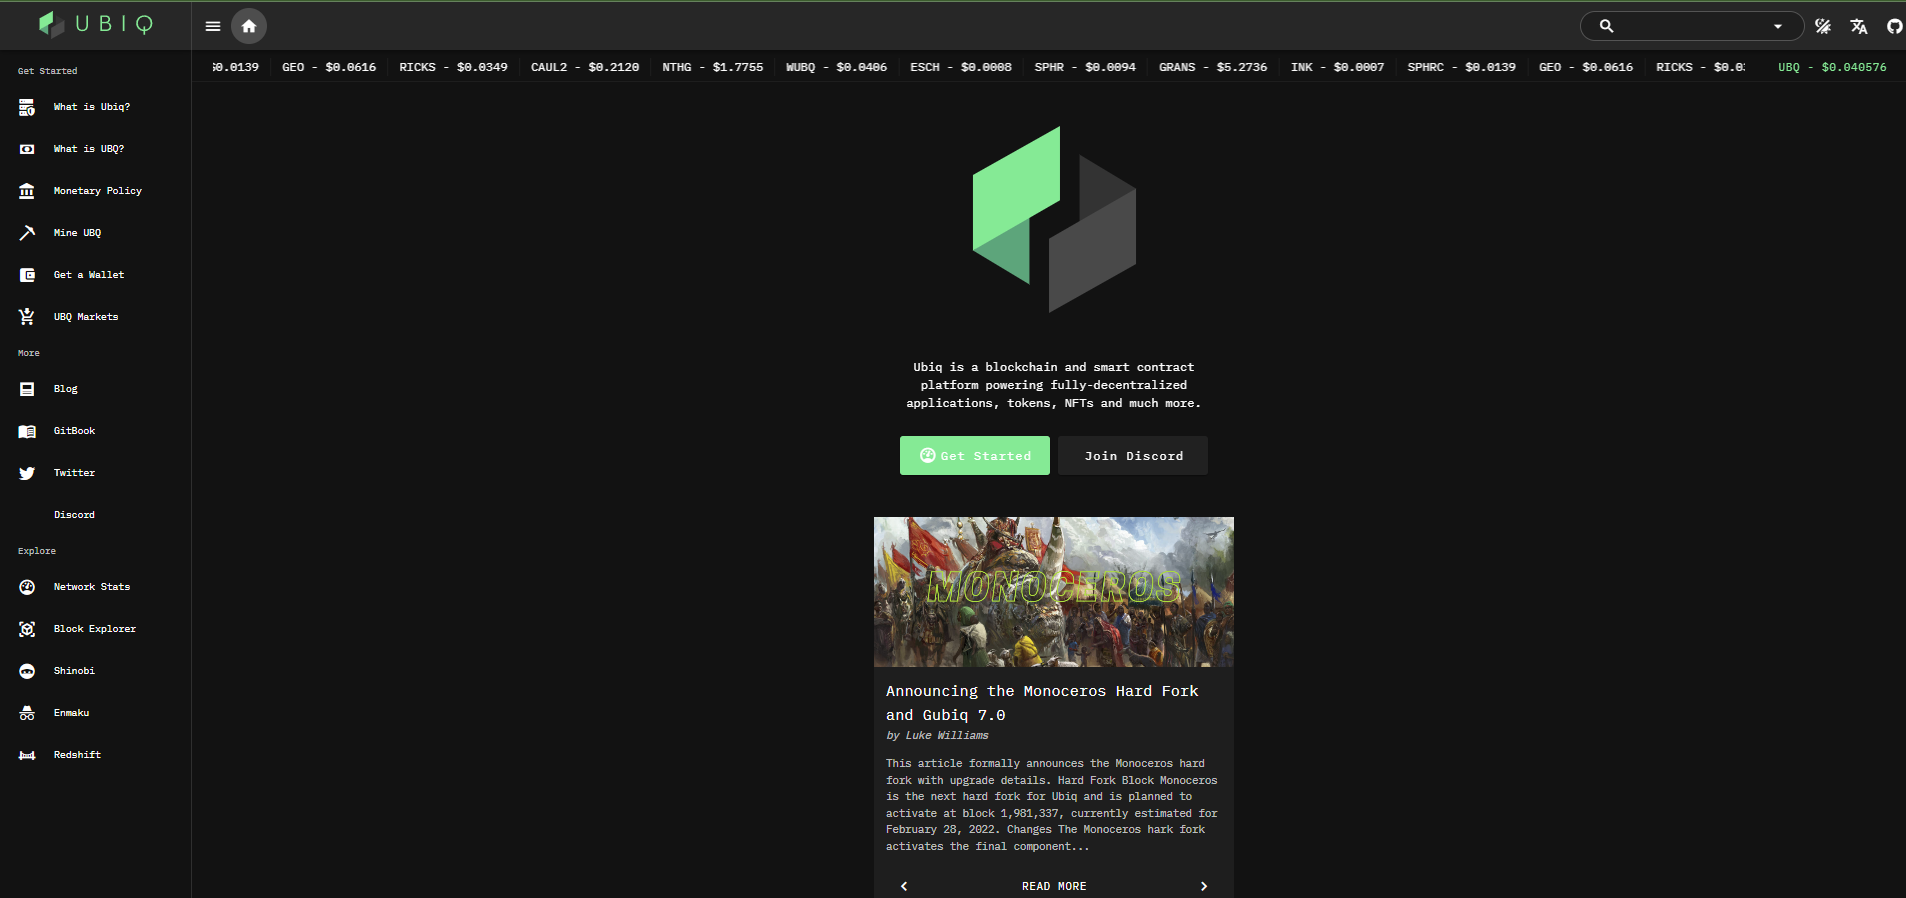Toggle the hamburger navigation menu
The height and width of the screenshot is (898, 1906).
pyautogui.click(x=213, y=26)
